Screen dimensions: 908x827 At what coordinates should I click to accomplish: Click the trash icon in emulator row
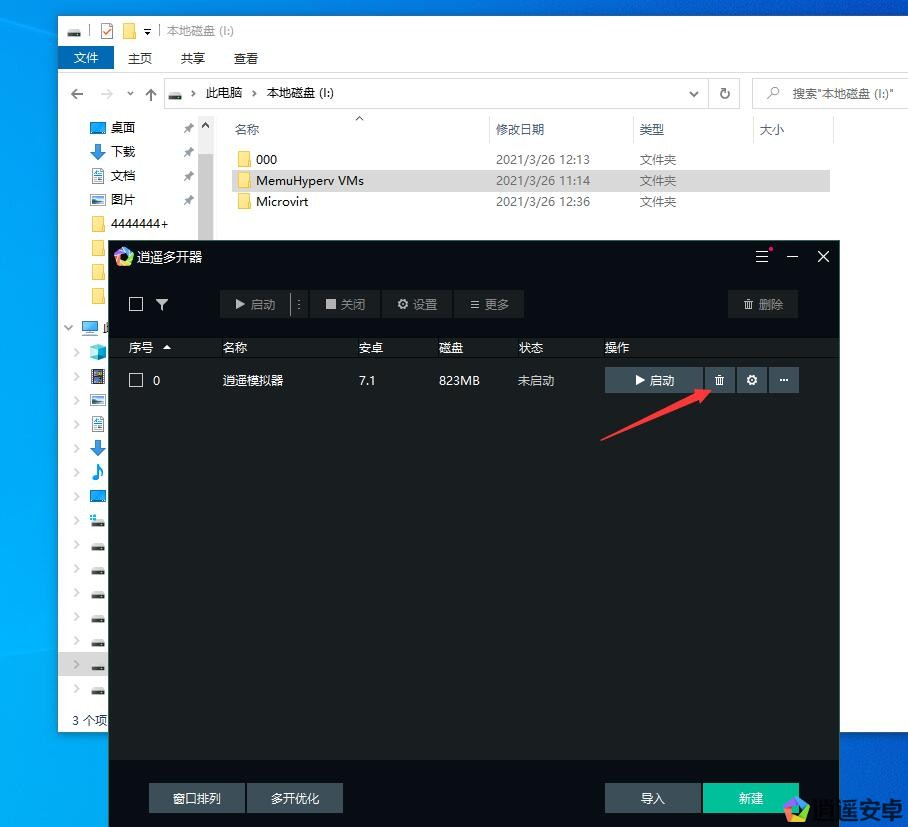point(719,380)
